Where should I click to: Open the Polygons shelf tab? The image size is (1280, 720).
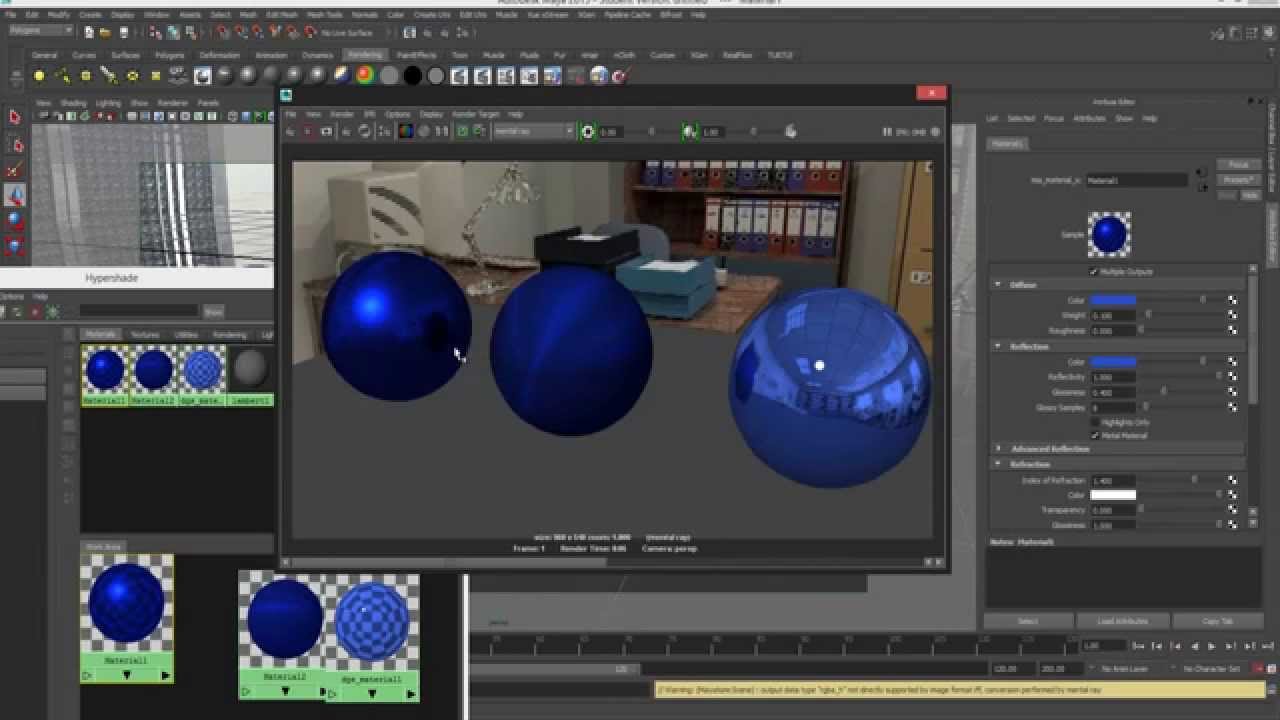point(170,55)
